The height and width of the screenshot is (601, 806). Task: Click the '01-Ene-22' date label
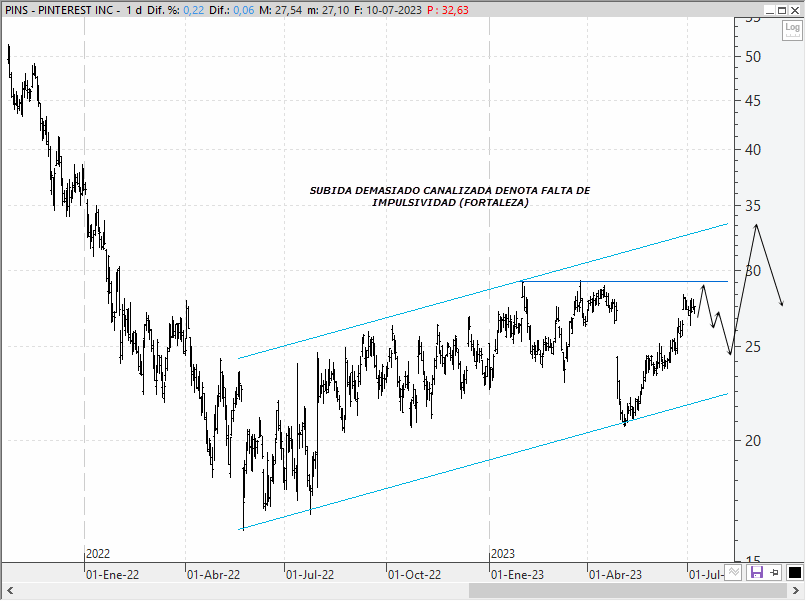pos(112,574)
